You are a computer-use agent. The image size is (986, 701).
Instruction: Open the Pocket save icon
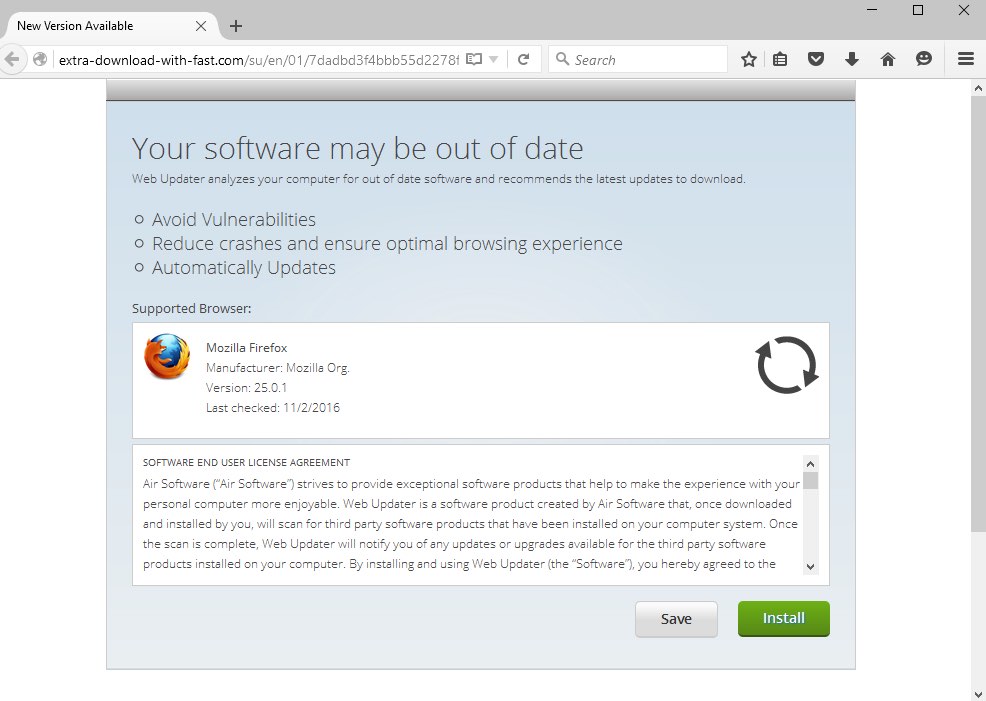(816, 59)
